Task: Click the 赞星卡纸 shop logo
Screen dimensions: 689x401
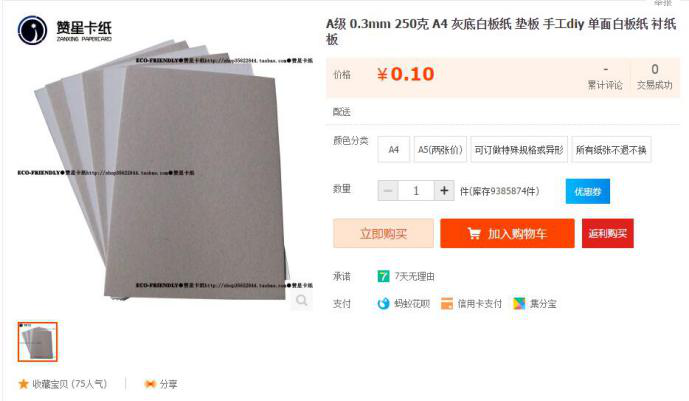Action: point(65,30)
